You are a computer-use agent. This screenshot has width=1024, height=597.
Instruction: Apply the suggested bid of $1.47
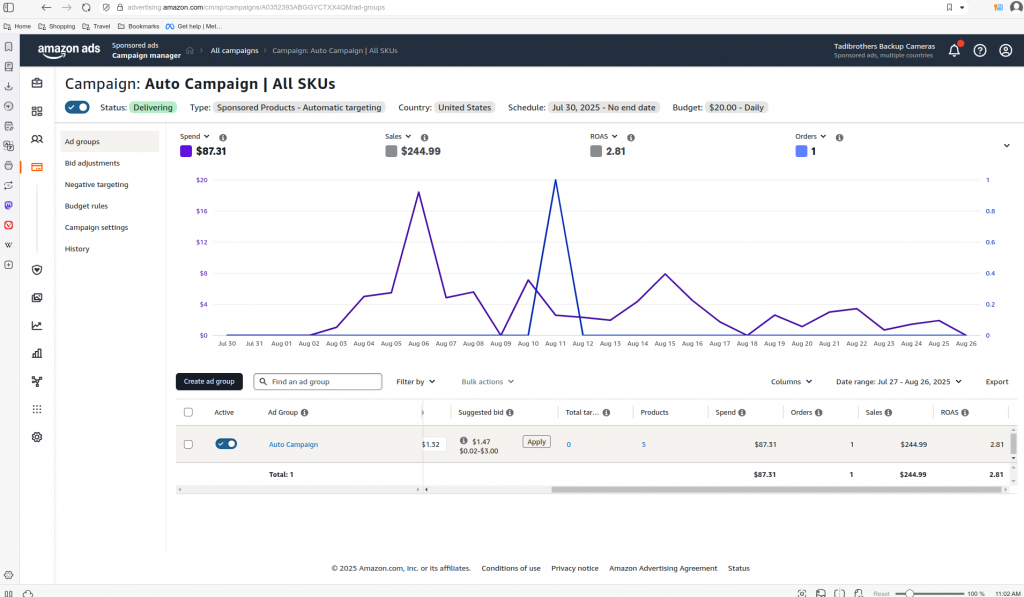[536, 442]
